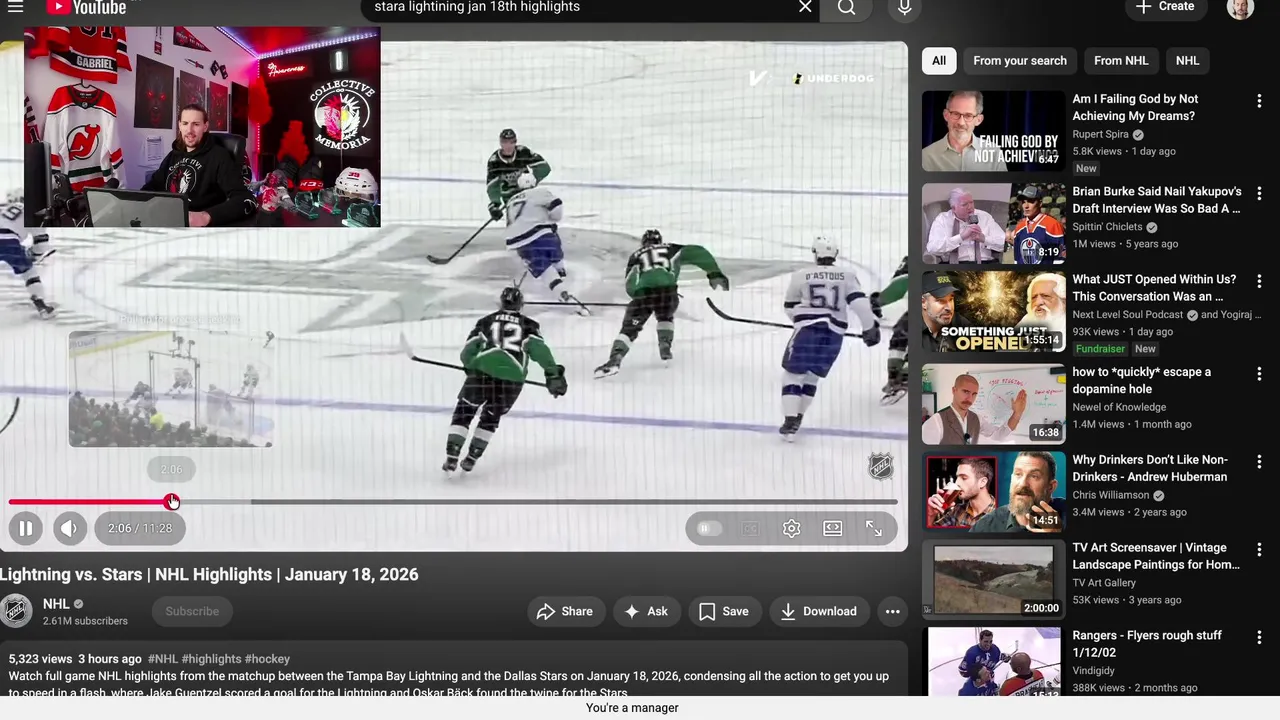Toggle the autoplay switch

coord(709,528)
